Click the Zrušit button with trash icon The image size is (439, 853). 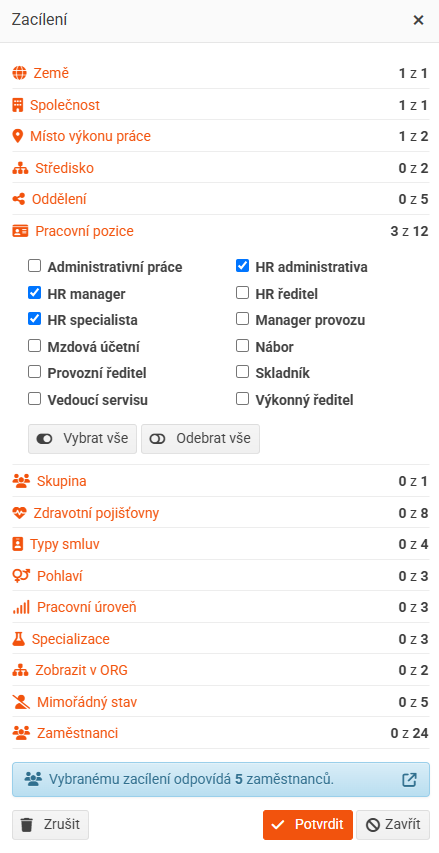point(50,825)
